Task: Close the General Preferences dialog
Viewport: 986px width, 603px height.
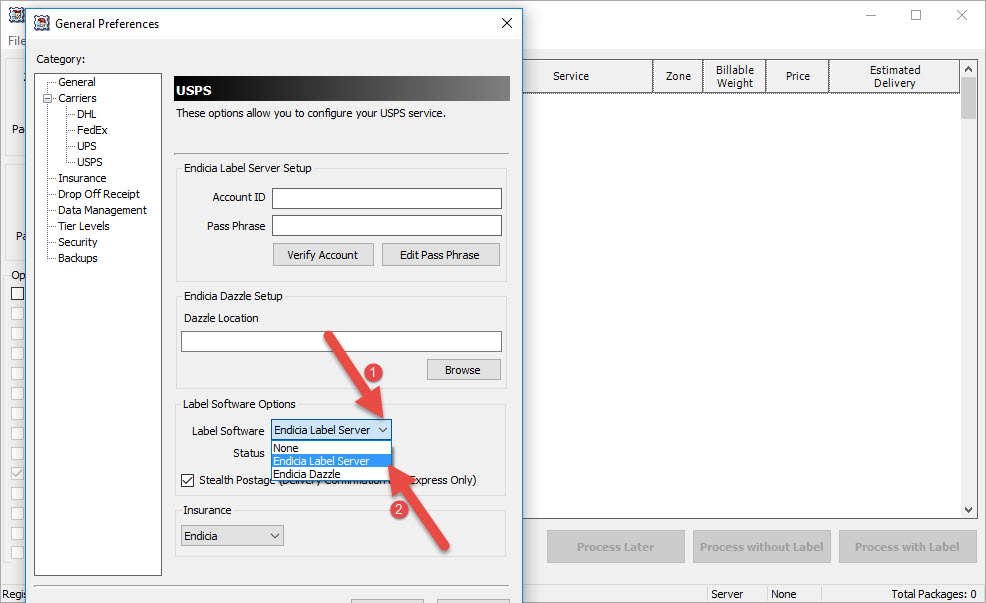Action: pos(507,23)
